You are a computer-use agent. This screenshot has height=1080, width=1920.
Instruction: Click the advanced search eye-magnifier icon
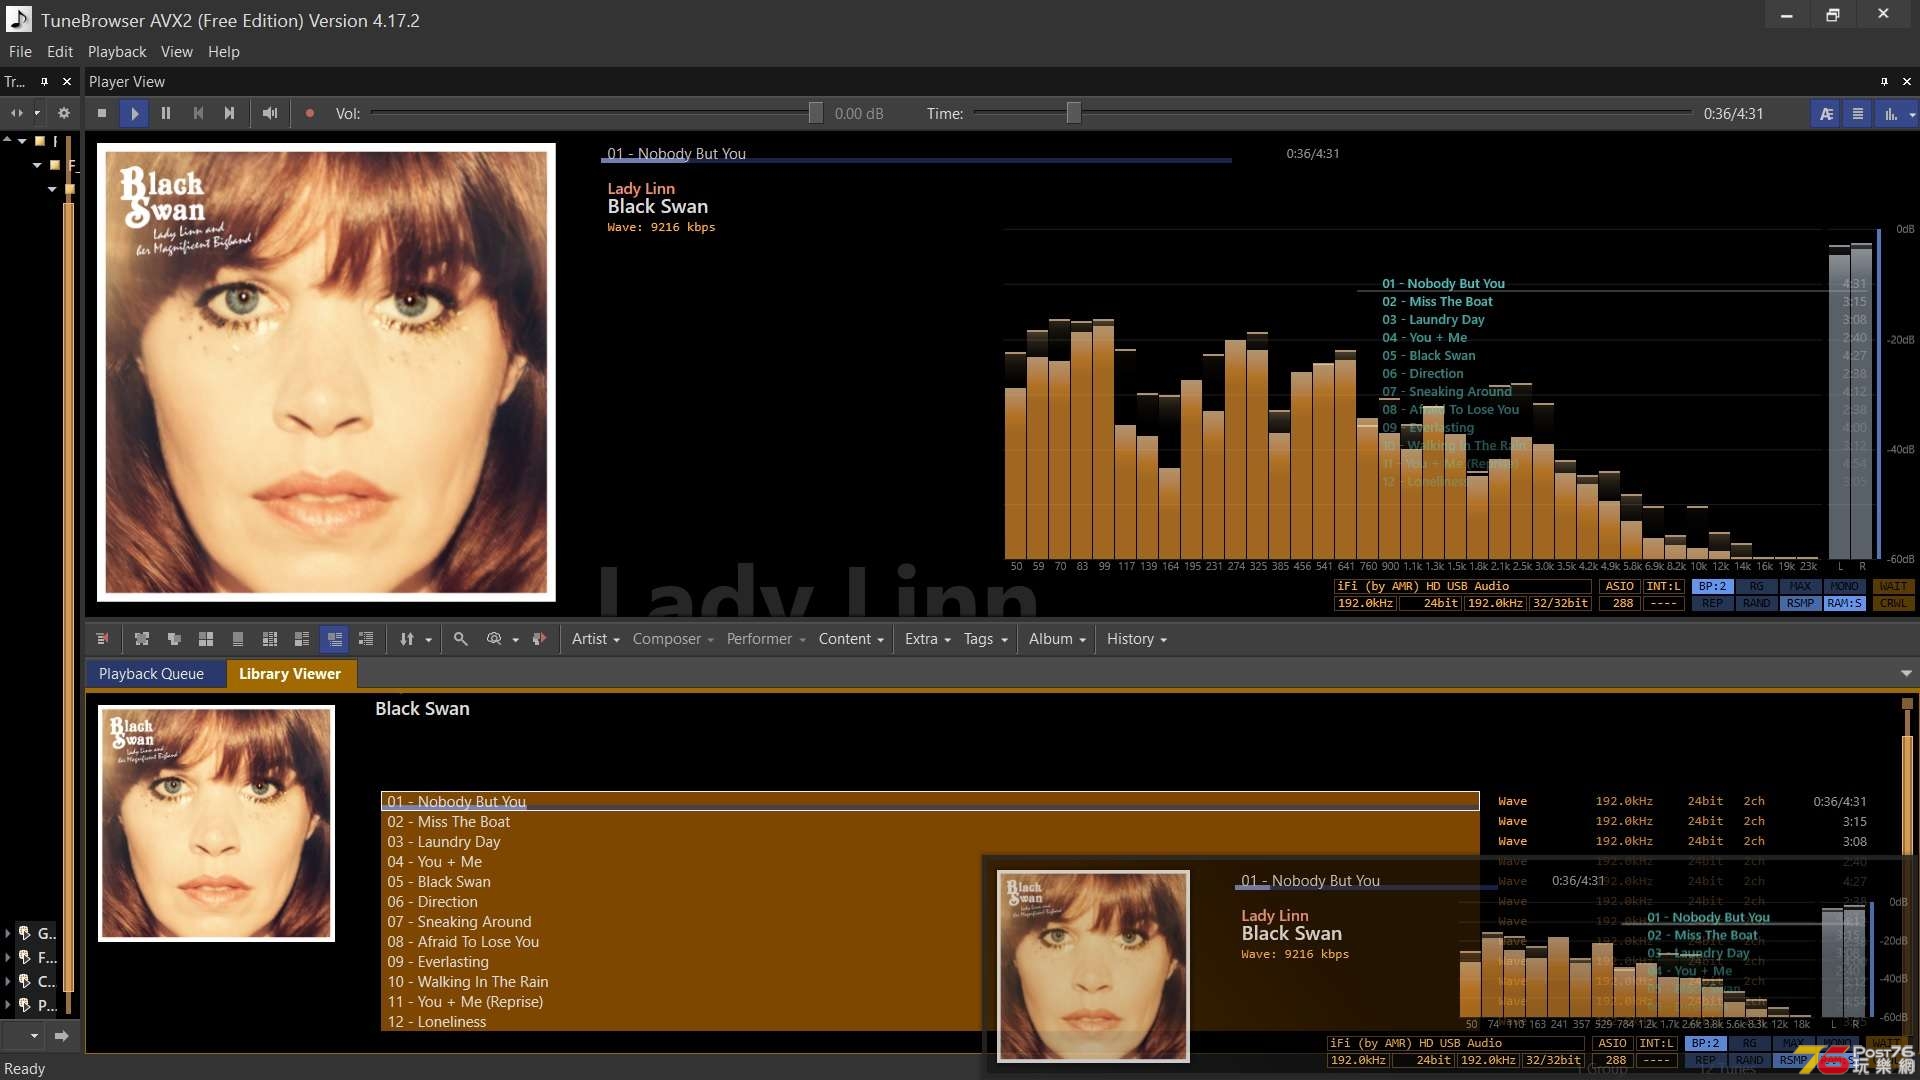(x=494, y=639)
